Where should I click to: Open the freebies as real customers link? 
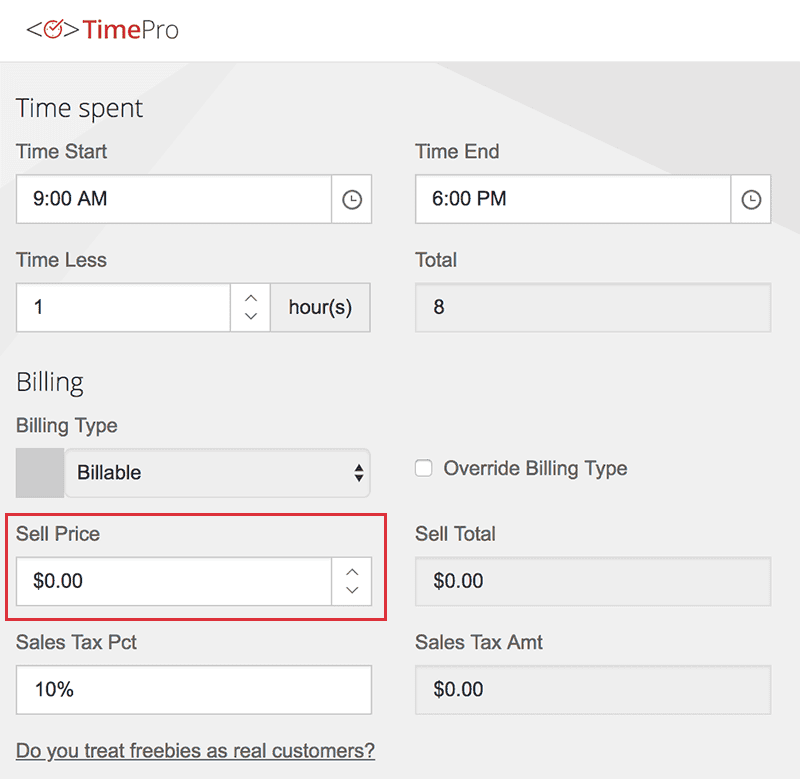click(195, 750)
